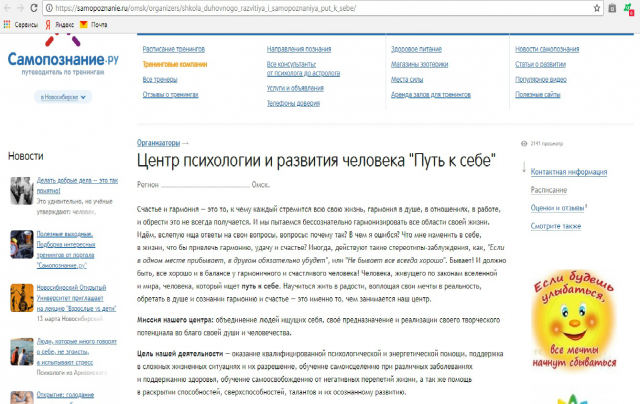Open news Открытие: голодание
Screen dimensions: 640x404
click(65, 395)
